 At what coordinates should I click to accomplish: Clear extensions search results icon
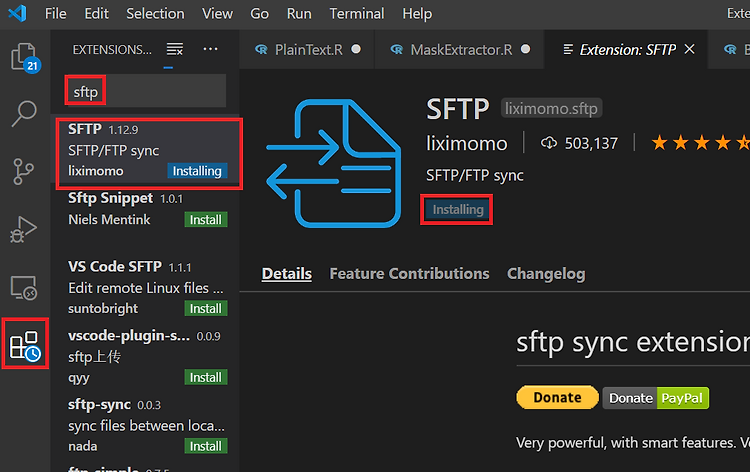point(175,49)
